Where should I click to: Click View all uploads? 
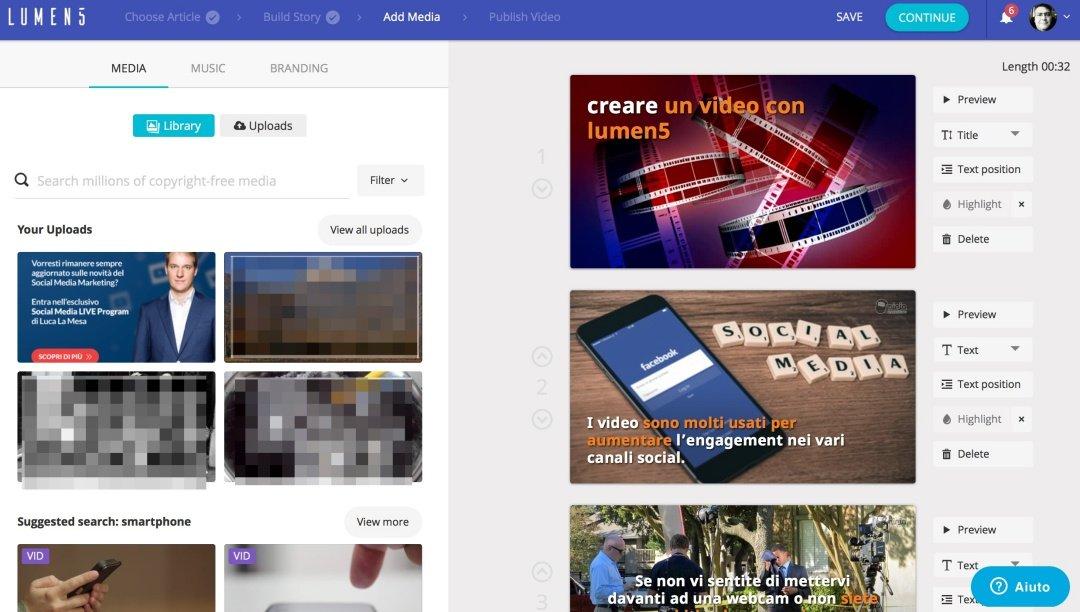coord(370,229)
